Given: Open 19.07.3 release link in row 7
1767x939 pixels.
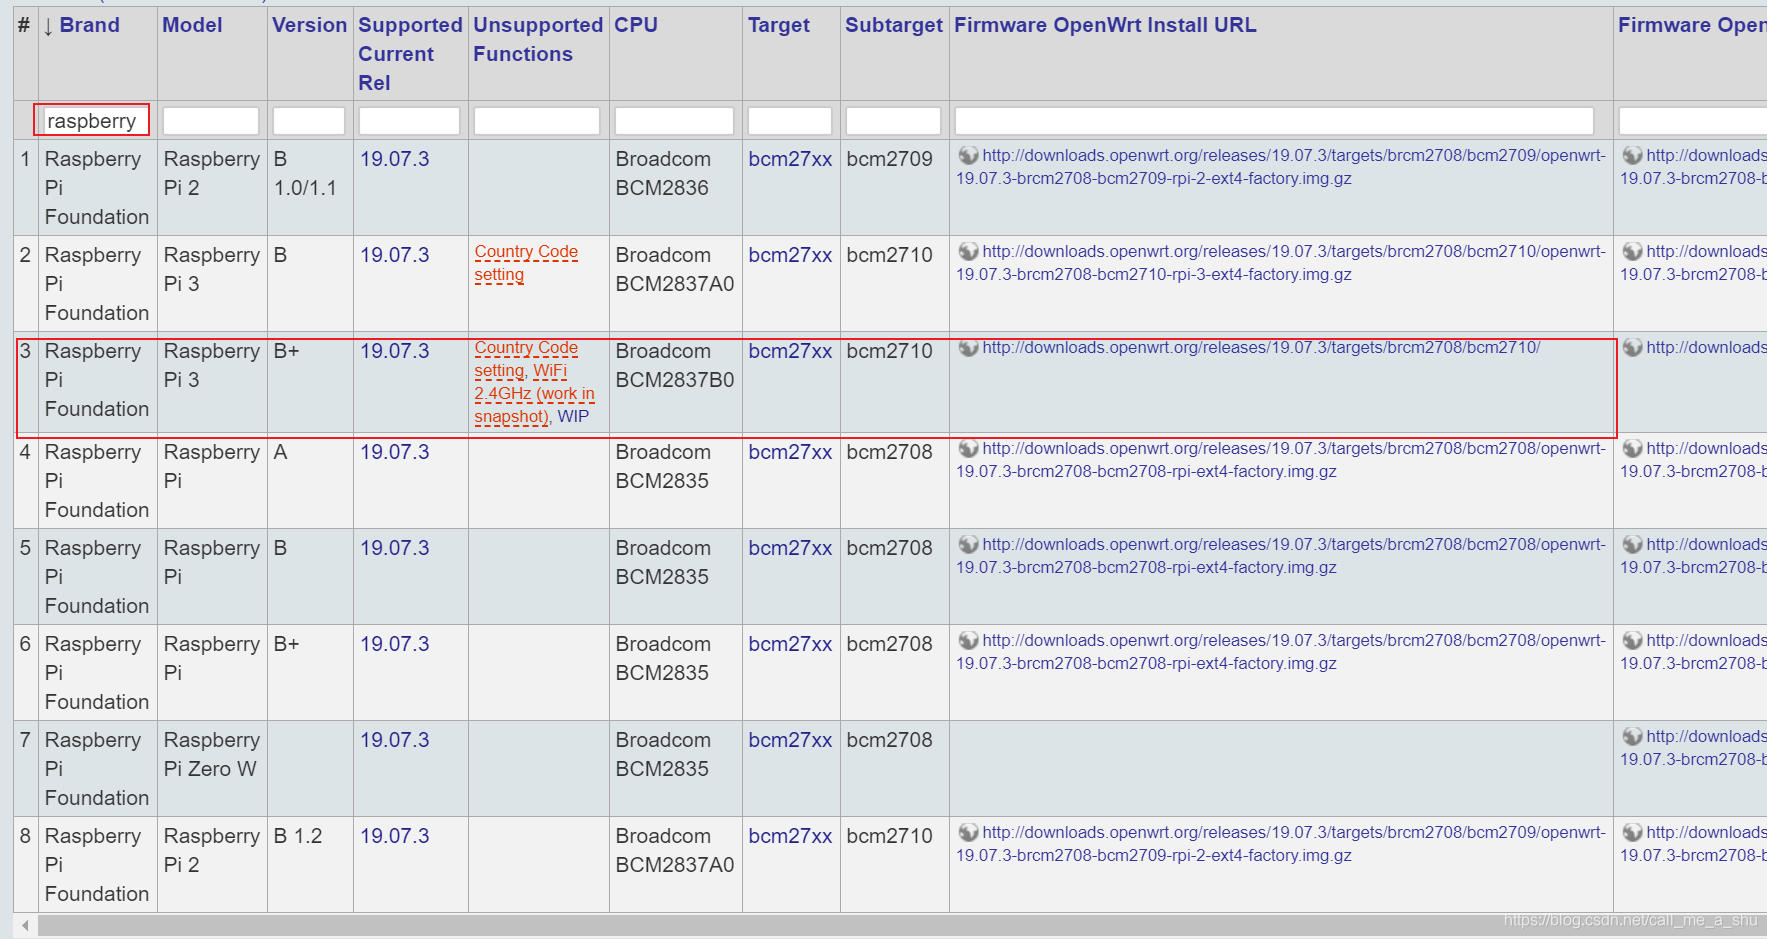Looking at the screenshot, I should [395, 740].
